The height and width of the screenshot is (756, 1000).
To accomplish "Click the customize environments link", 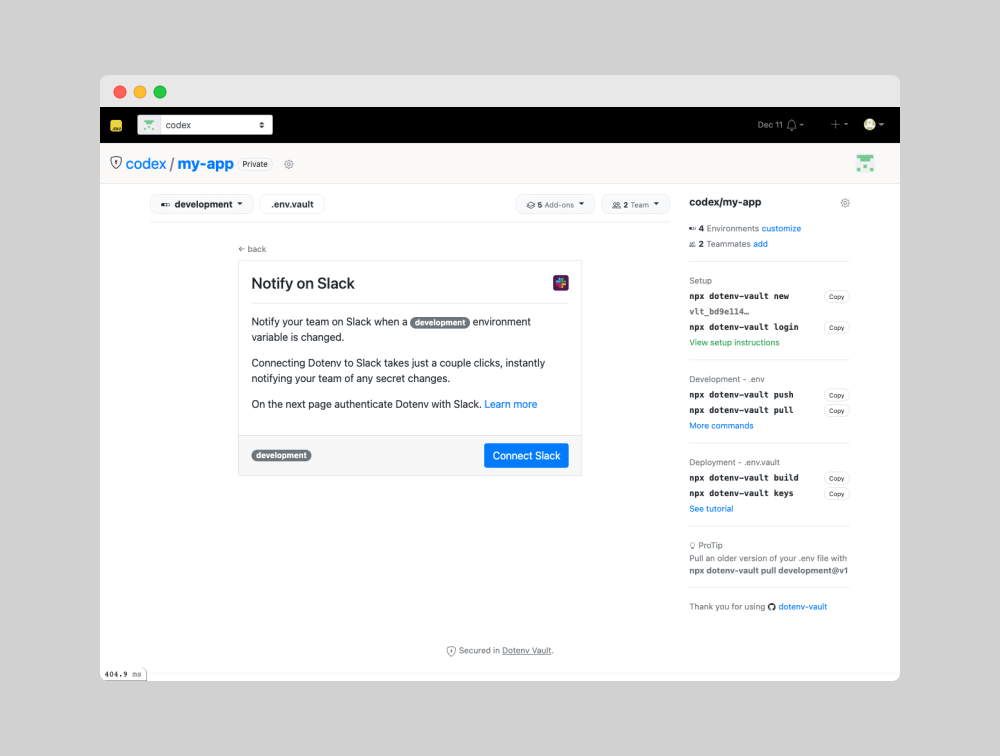I will click(x=781, y=228).
